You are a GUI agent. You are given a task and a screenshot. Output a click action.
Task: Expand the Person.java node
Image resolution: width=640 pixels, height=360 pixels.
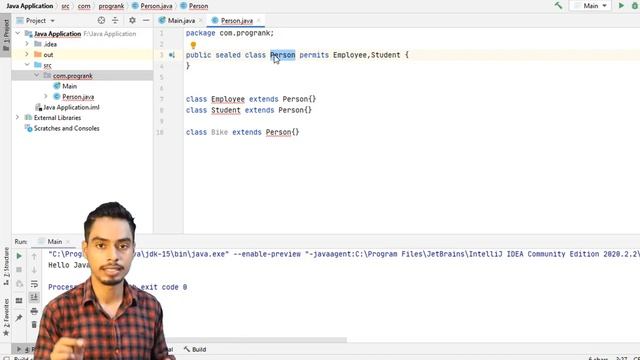tap(46, 97)
